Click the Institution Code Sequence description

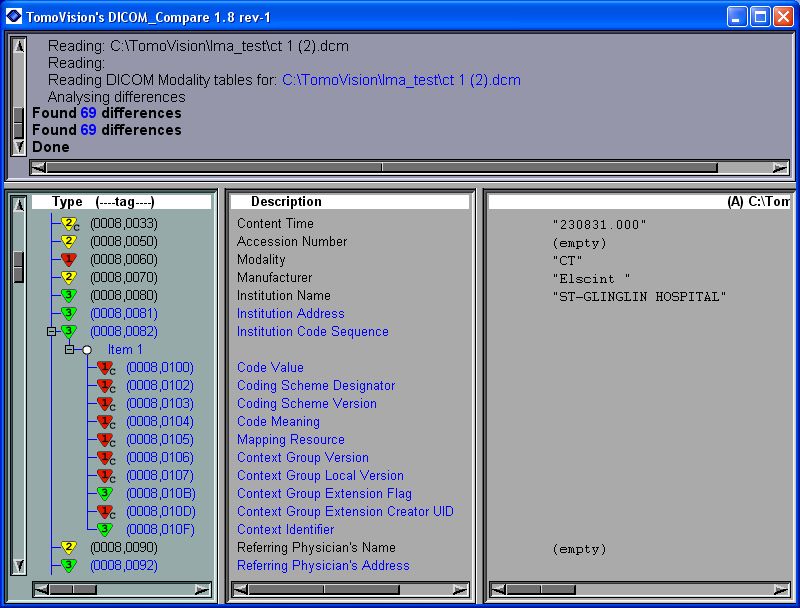click(x=313, y=332)
